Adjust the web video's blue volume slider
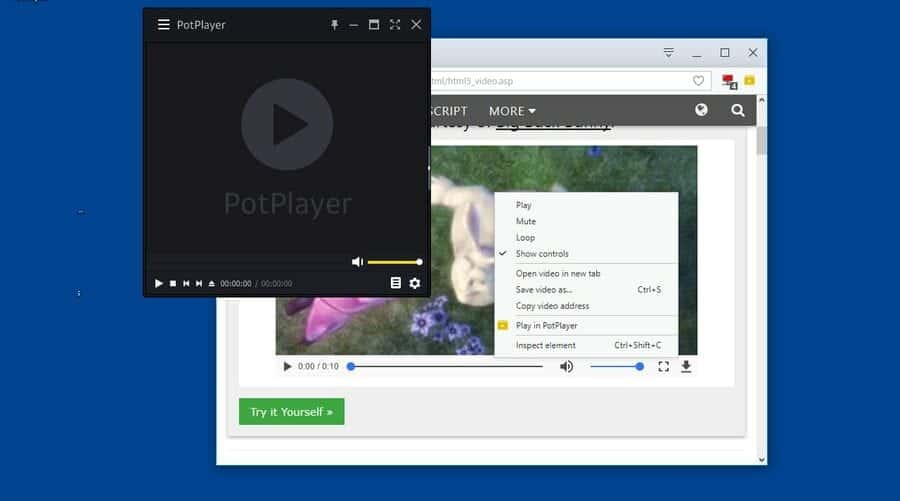The height and width of the screenshot is (501, 900). click(617, 366)
